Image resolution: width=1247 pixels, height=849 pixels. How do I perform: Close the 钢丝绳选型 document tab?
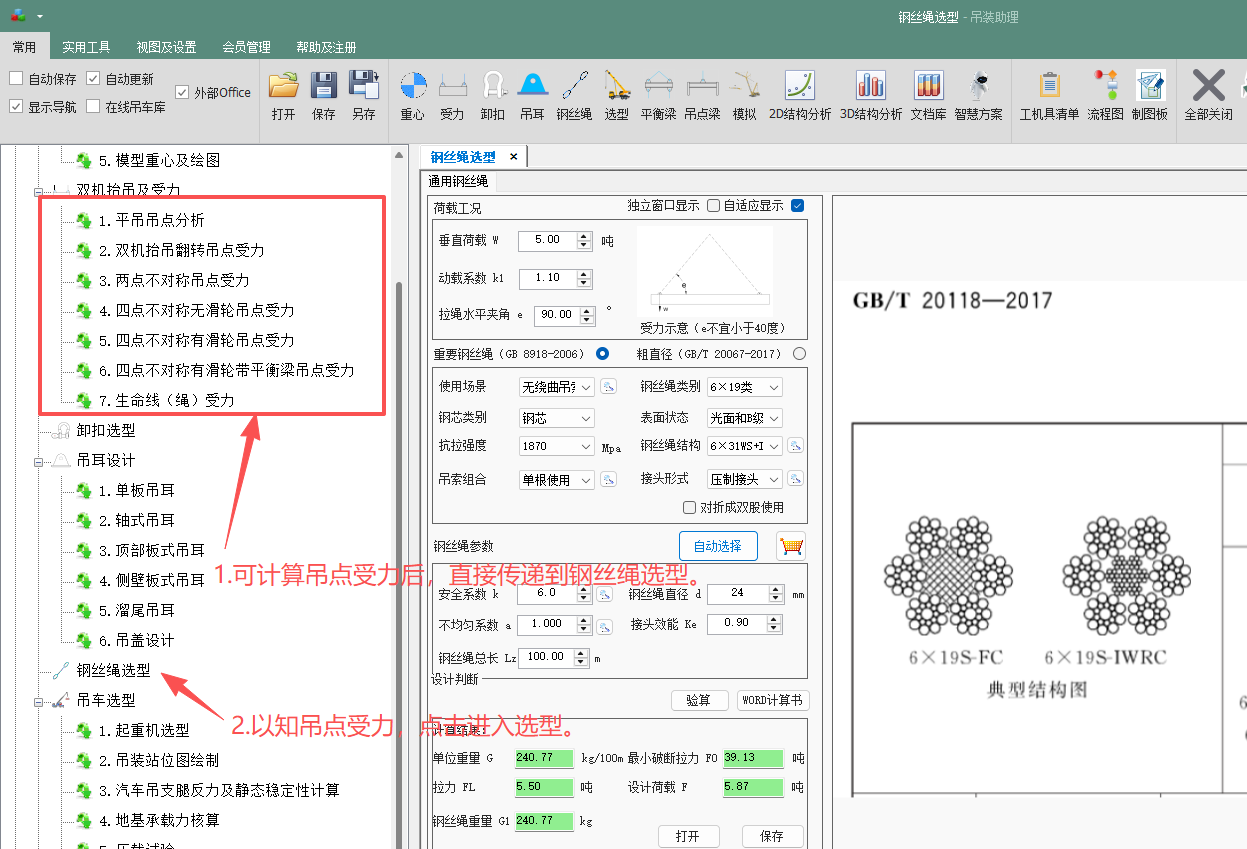click(513, 157)
